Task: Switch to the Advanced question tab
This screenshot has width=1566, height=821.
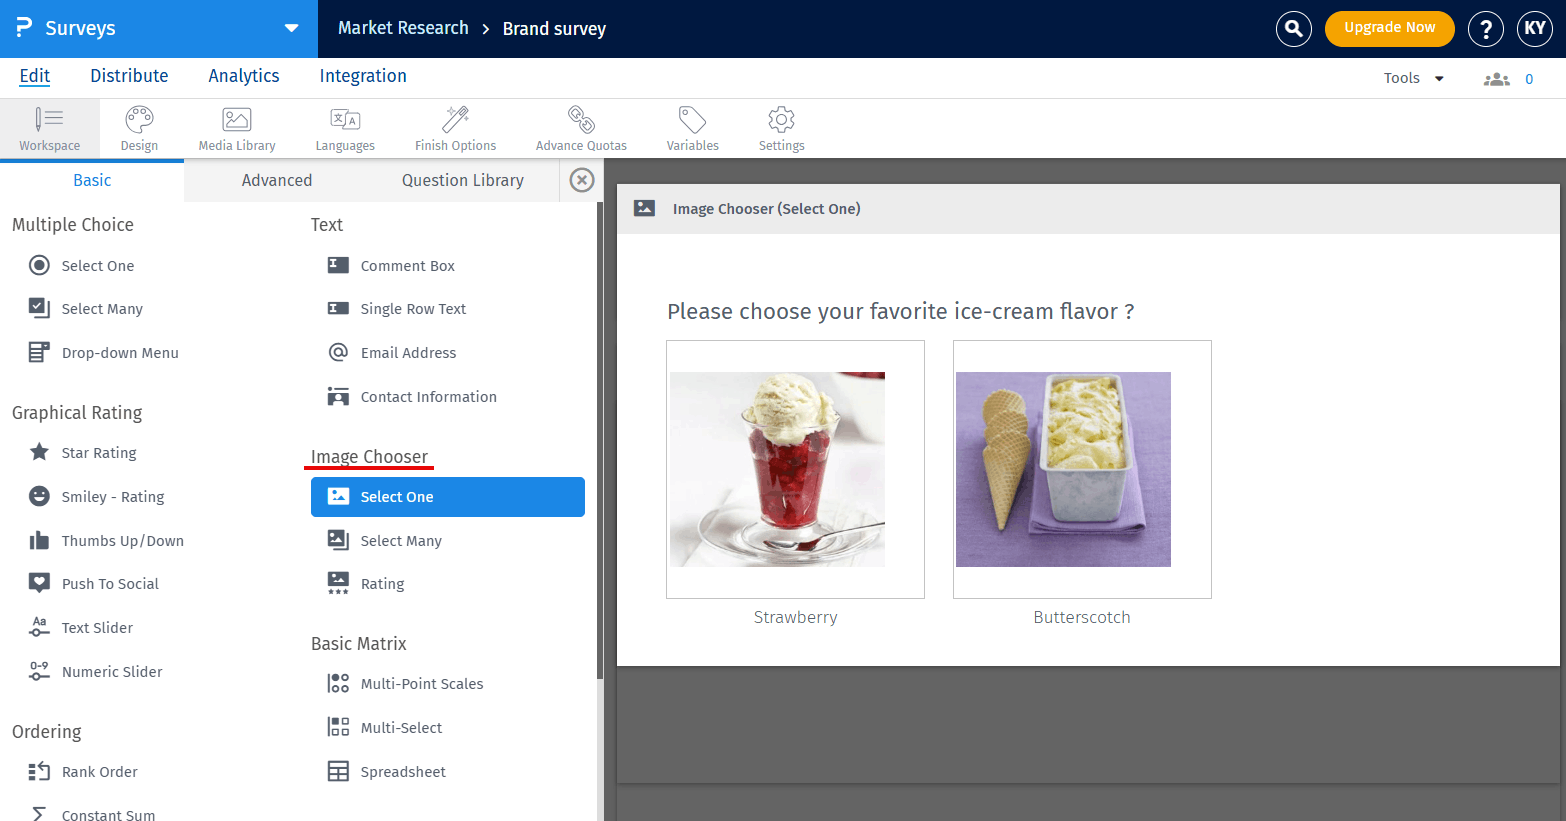Action: click(276, 180)
